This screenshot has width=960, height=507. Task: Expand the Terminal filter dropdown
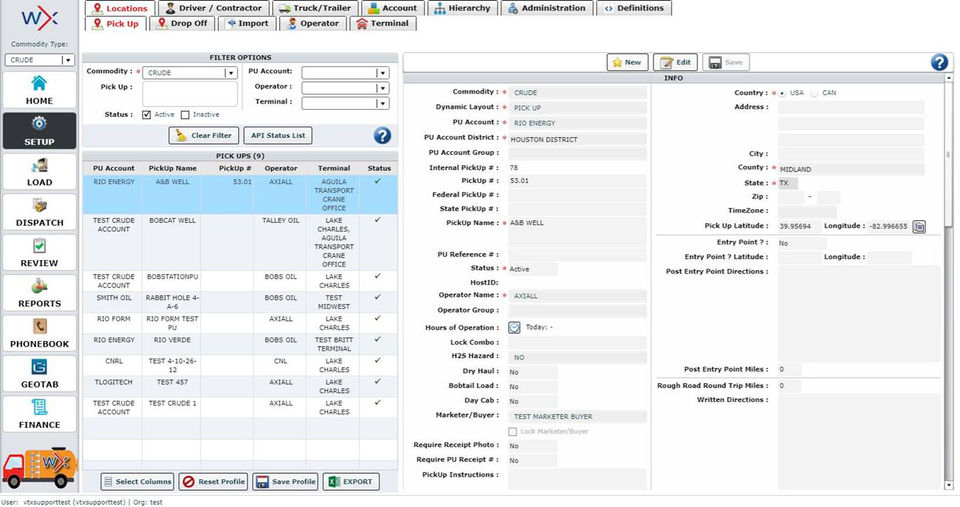coord(383,103)
